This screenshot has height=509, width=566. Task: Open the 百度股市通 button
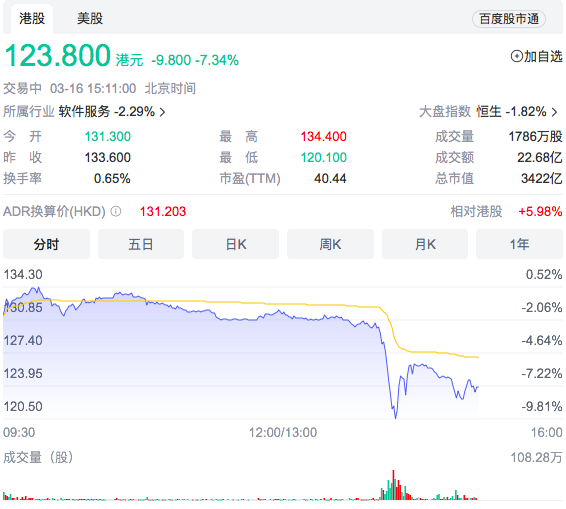(509, 19)
